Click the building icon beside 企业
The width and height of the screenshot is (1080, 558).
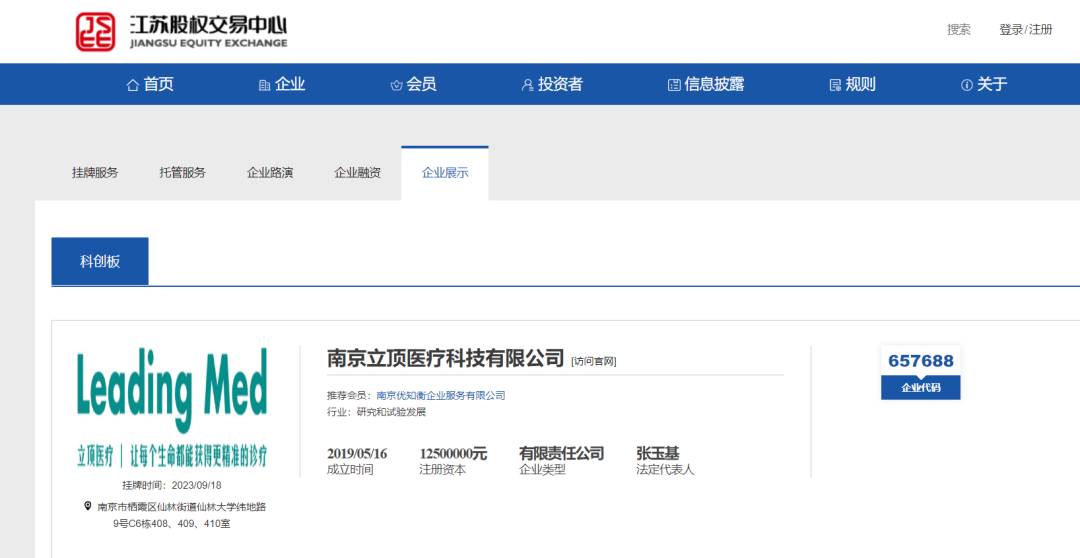264,85
